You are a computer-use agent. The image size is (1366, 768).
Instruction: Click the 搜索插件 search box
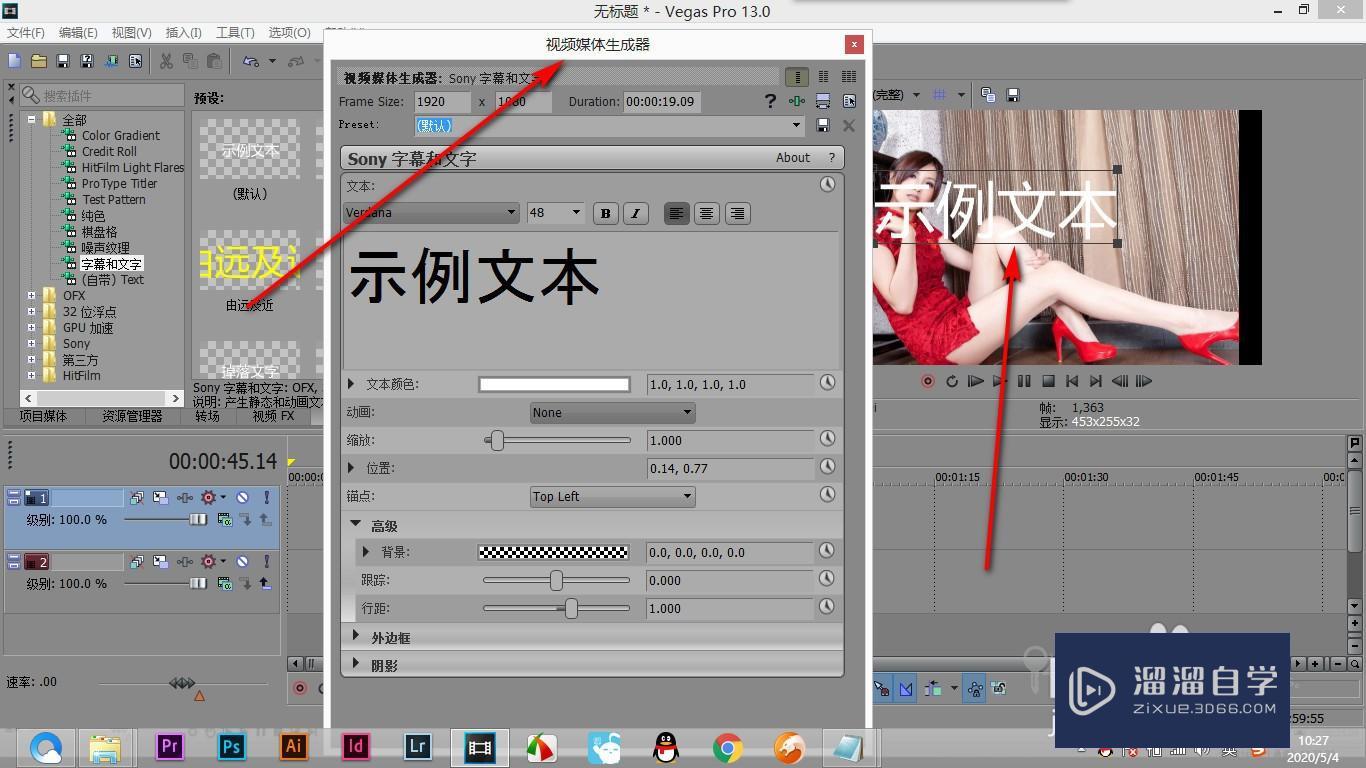point(101,95)
